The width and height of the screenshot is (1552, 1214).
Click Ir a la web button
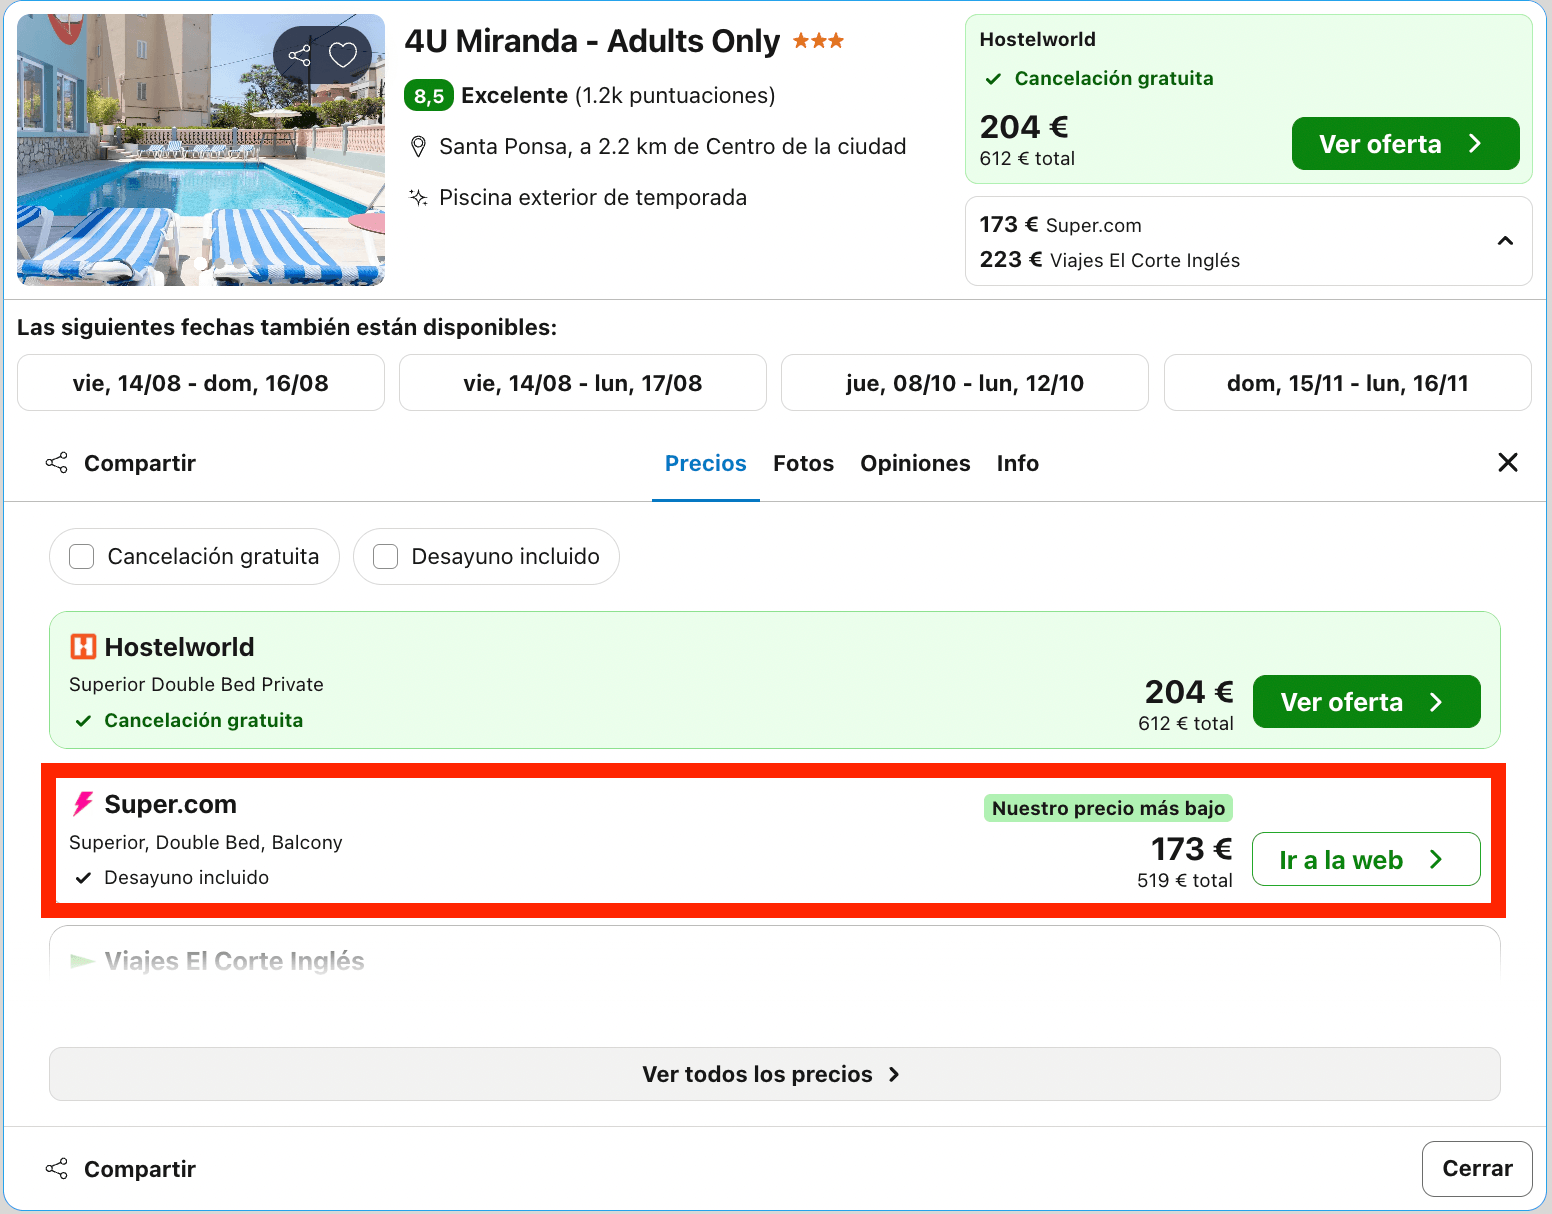click(x=1366, y=859)
